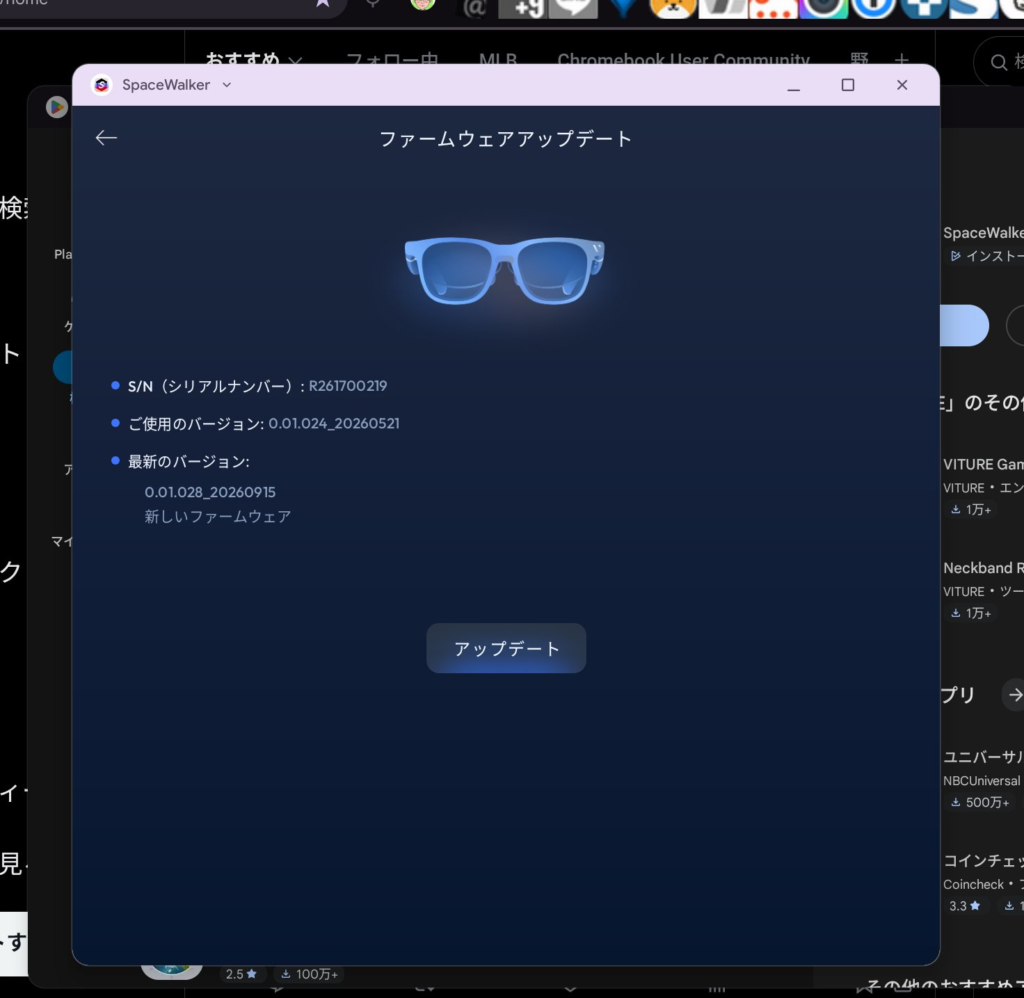
Task: Switch to the MLB tab
Action: coord(498,59)
